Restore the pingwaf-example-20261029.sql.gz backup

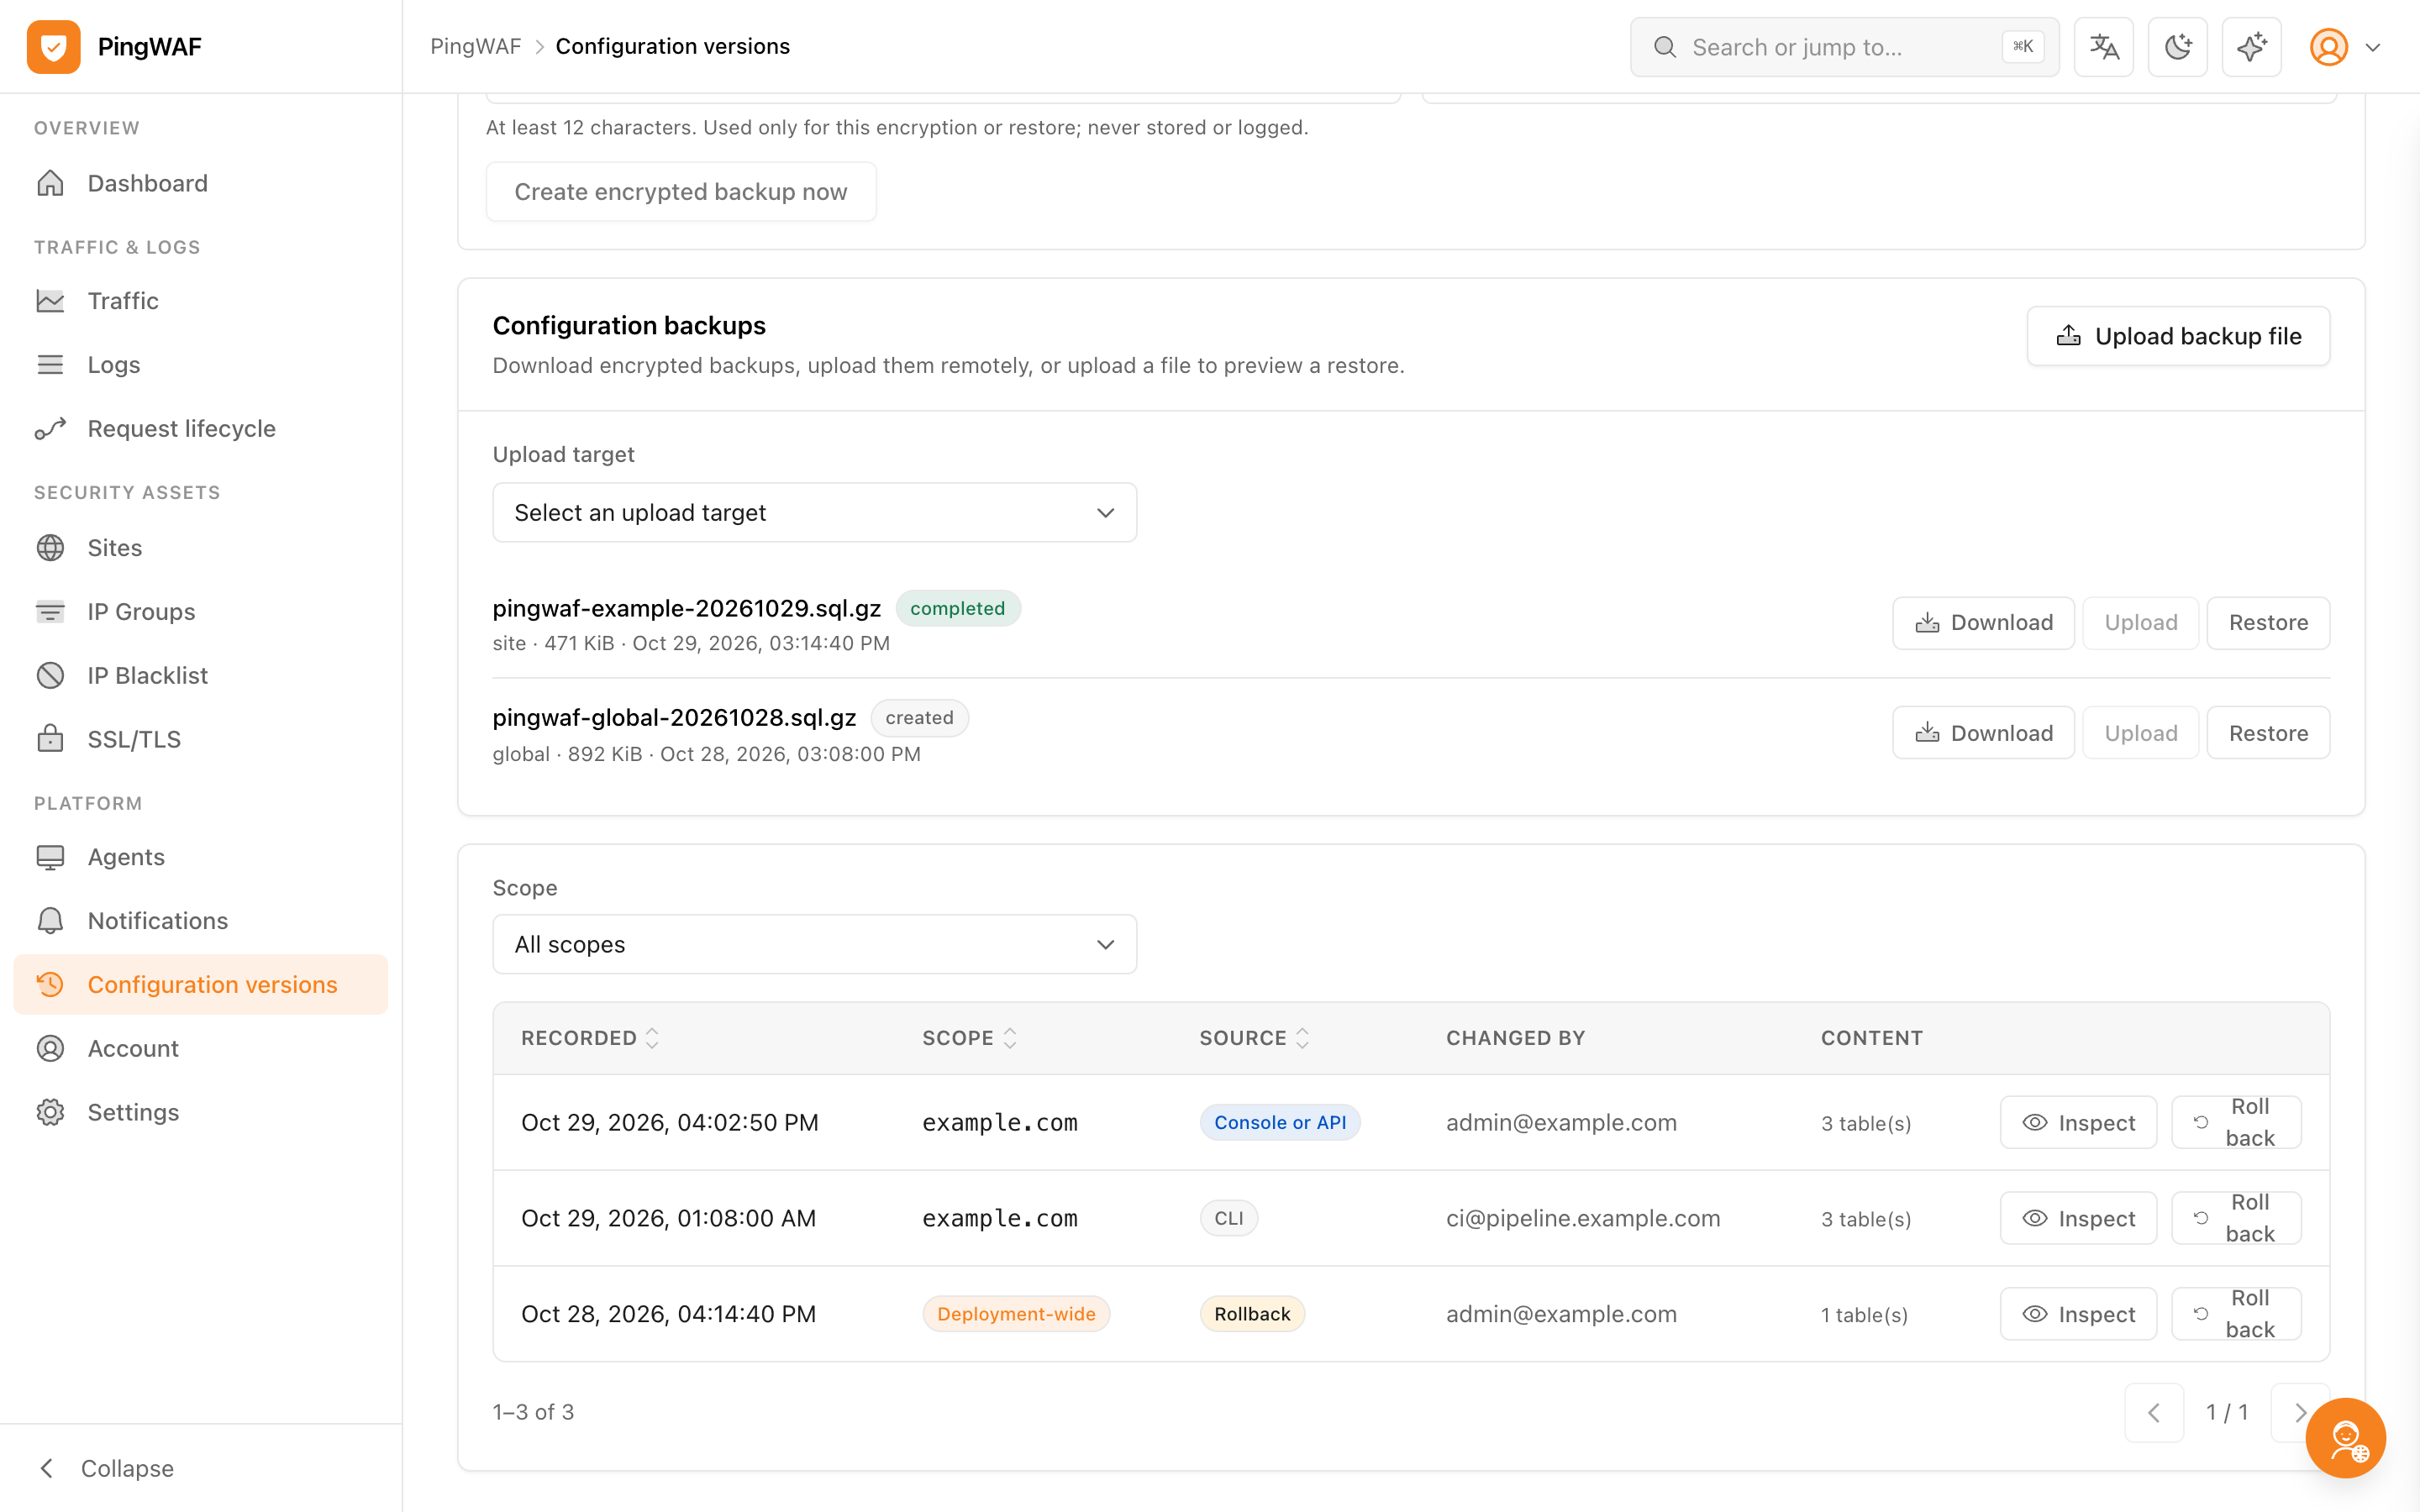coord(2268,623)
